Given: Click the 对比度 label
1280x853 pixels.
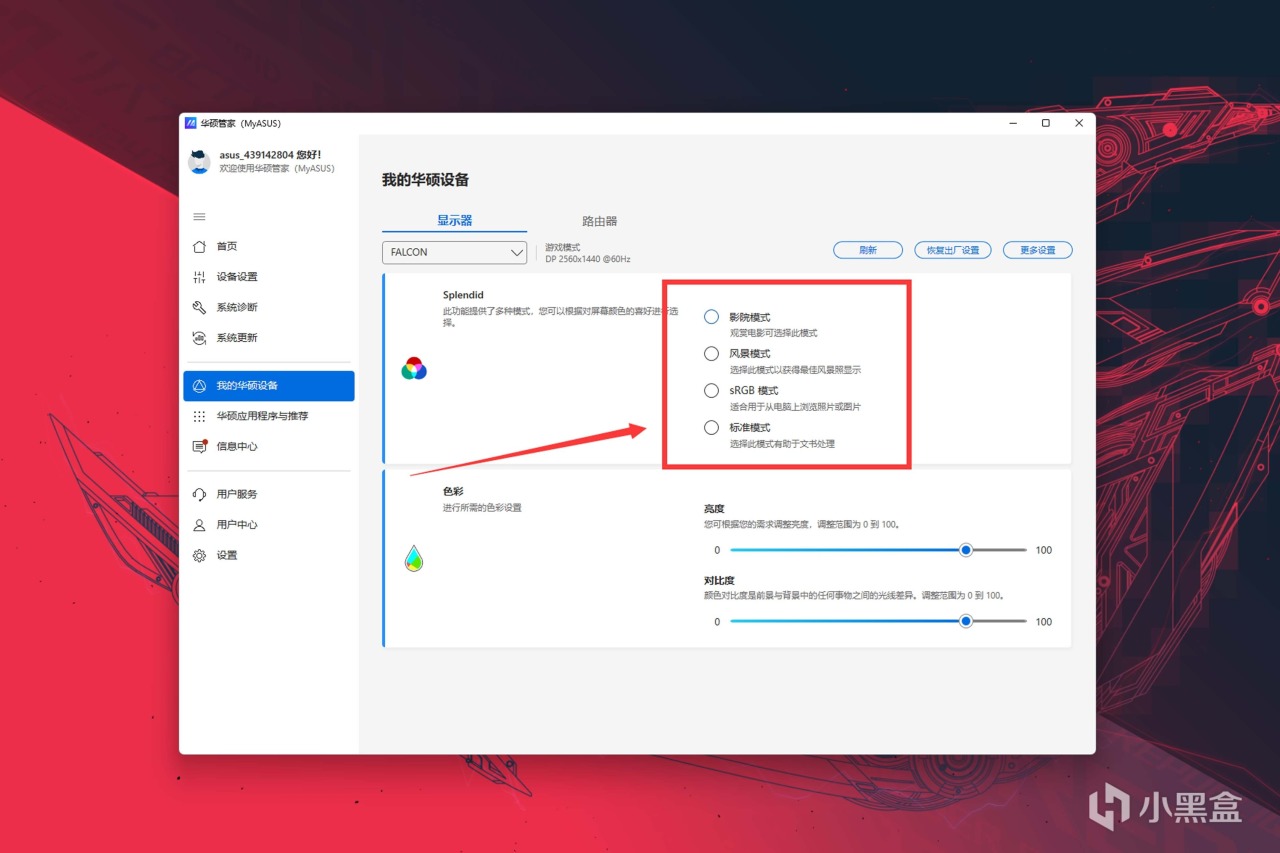Looking at the screenshot, I should (x=719, y=580).
